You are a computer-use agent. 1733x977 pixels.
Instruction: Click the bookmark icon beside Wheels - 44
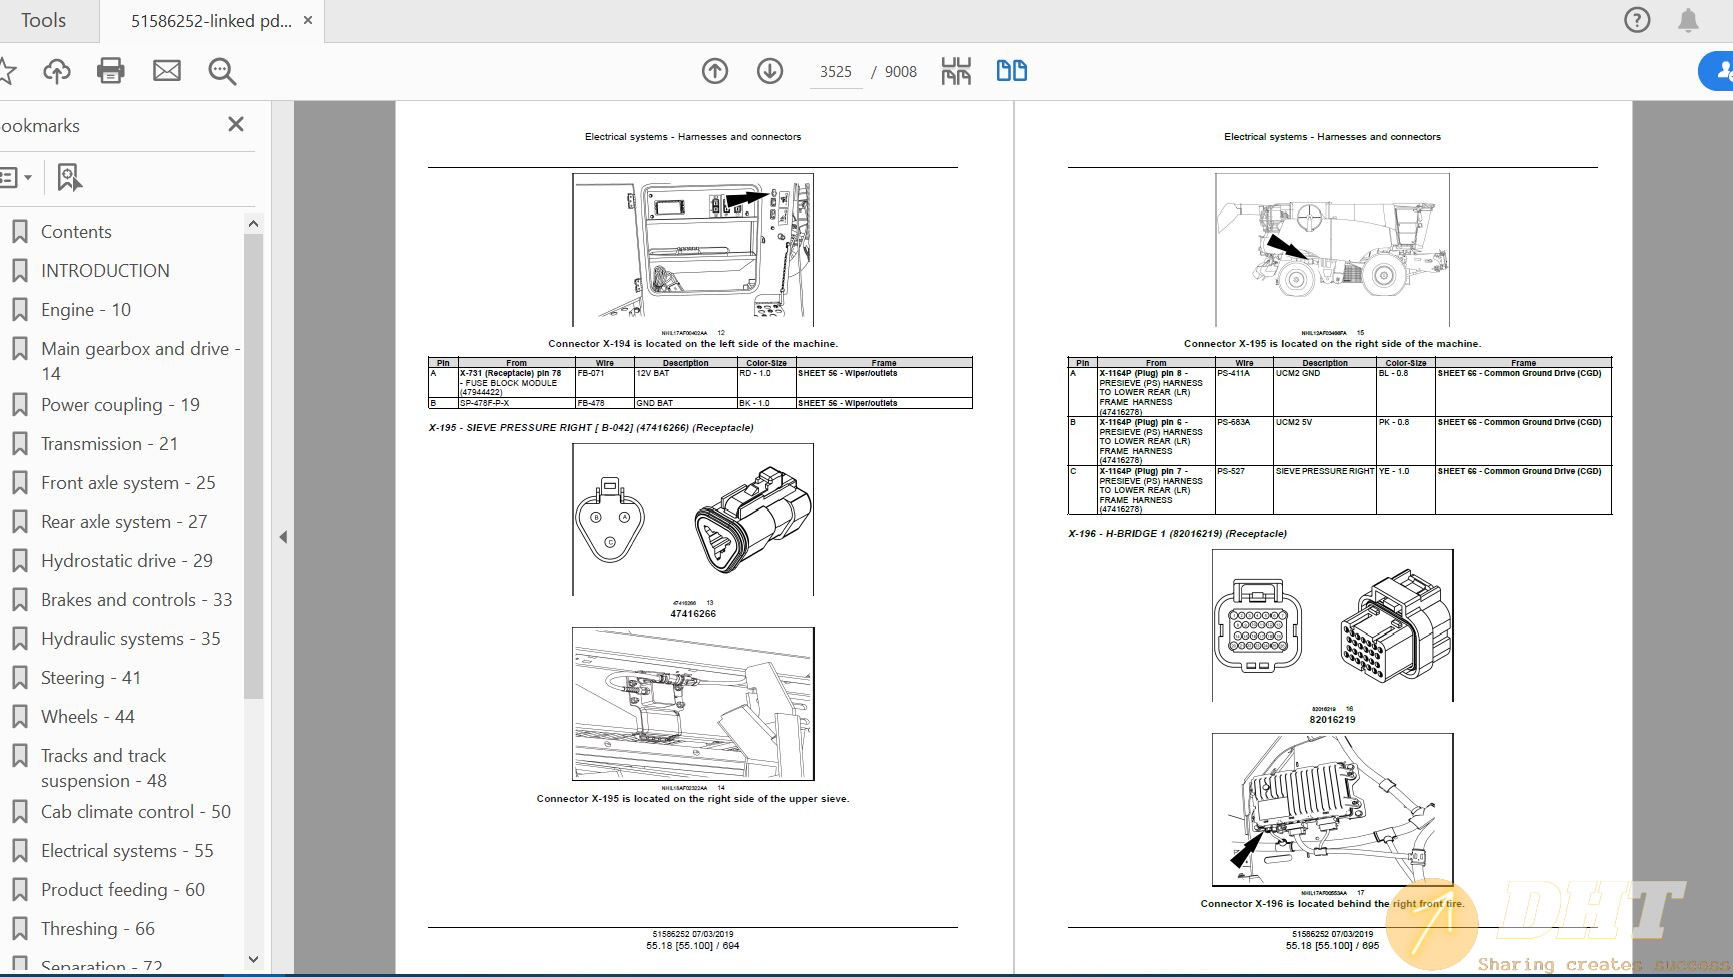tap(19, 717)
